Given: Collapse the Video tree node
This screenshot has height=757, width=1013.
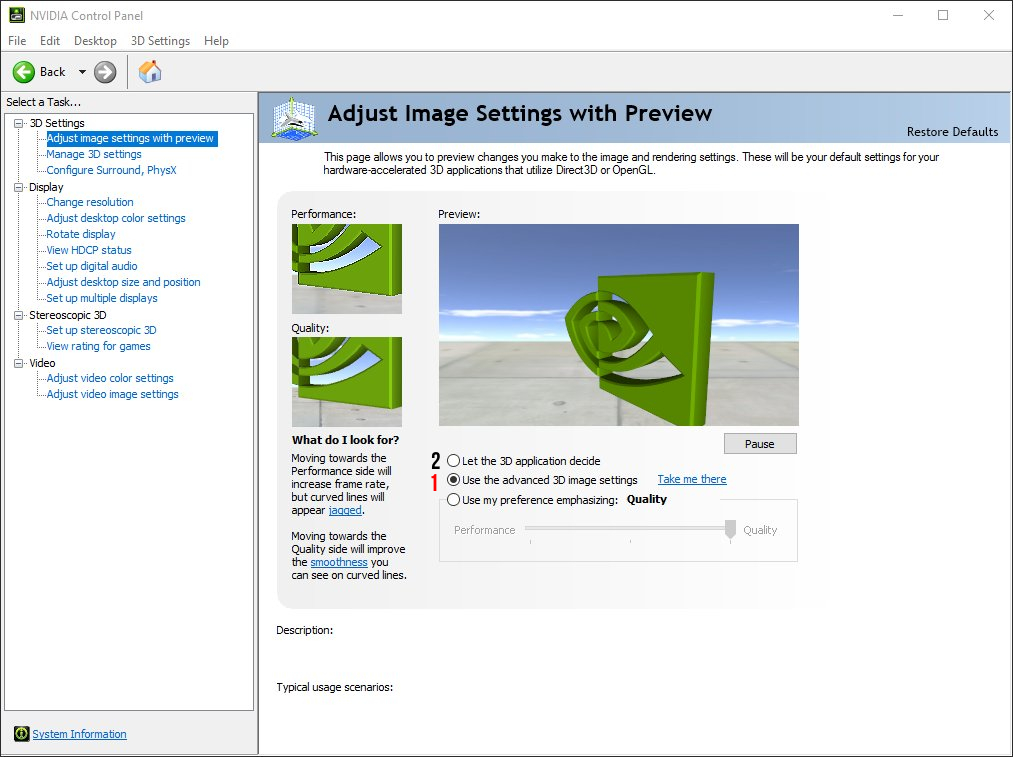Looking at the screenshot, I should click(x=19, y=363).
